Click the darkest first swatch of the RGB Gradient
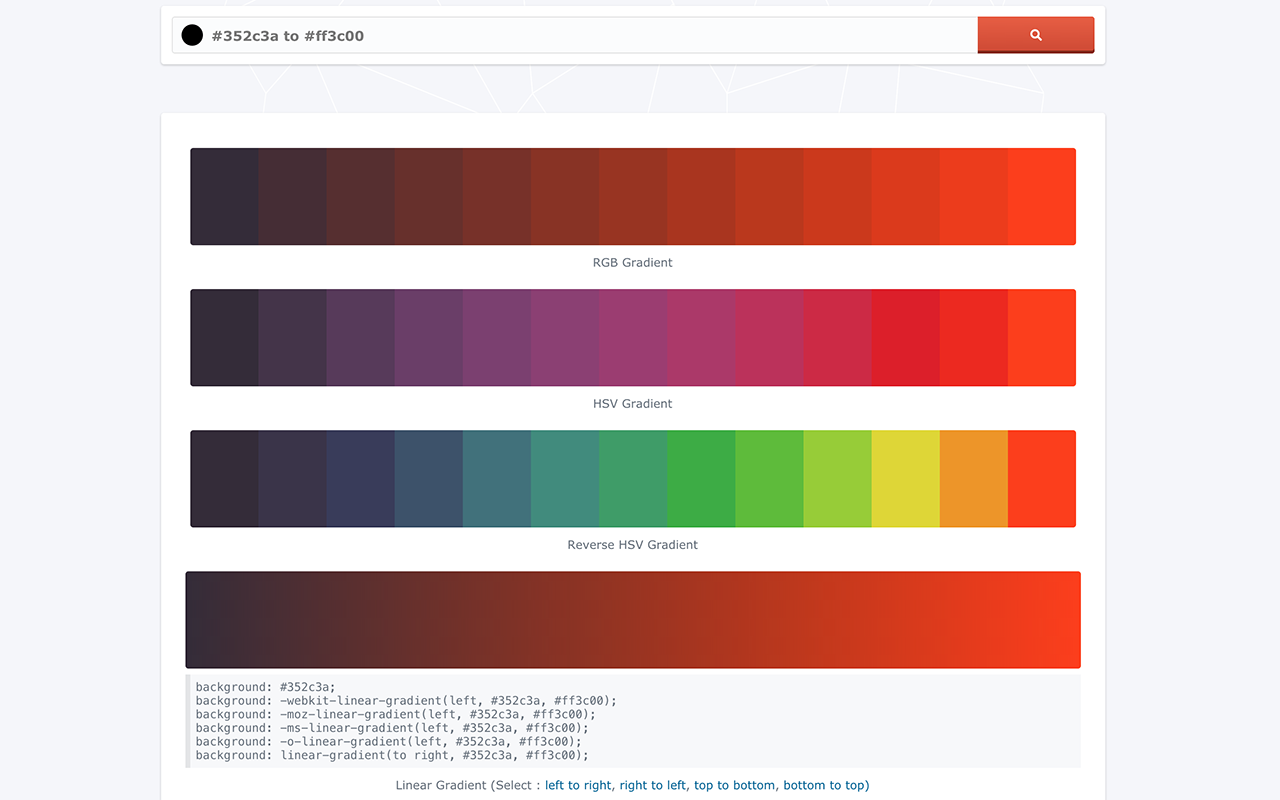 [225, 196]
